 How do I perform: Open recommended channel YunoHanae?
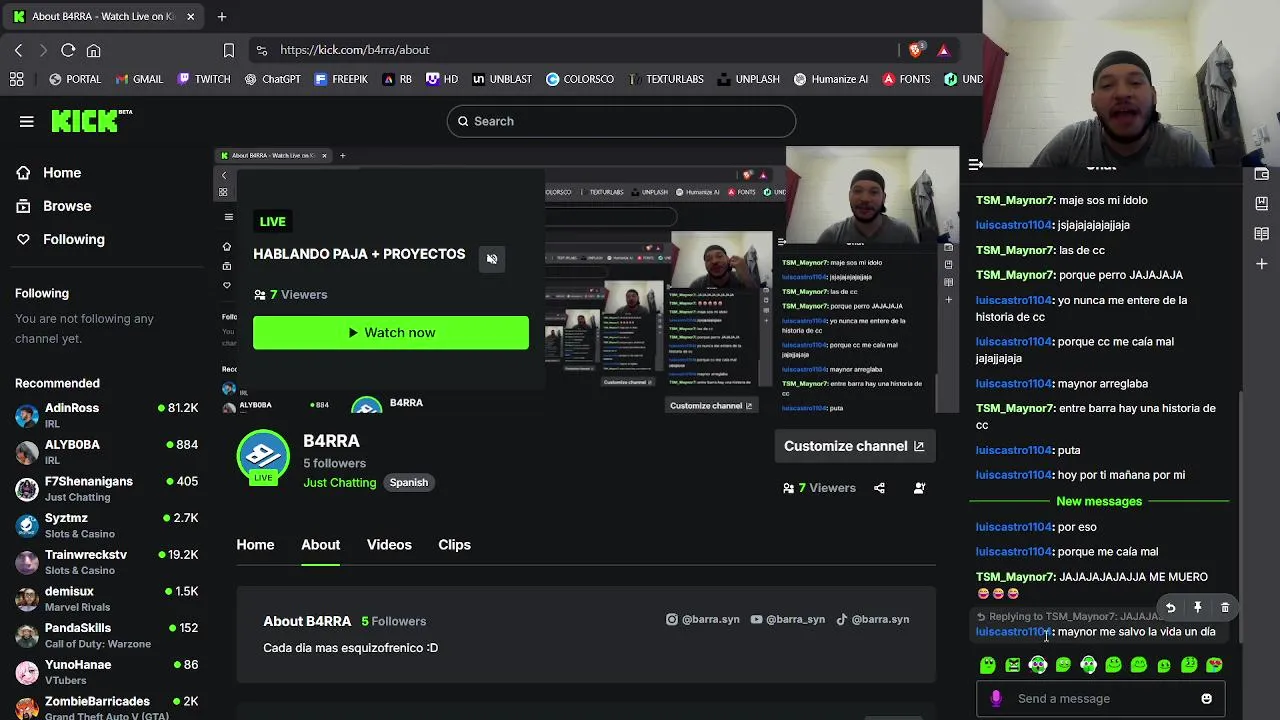pos(107,672)
